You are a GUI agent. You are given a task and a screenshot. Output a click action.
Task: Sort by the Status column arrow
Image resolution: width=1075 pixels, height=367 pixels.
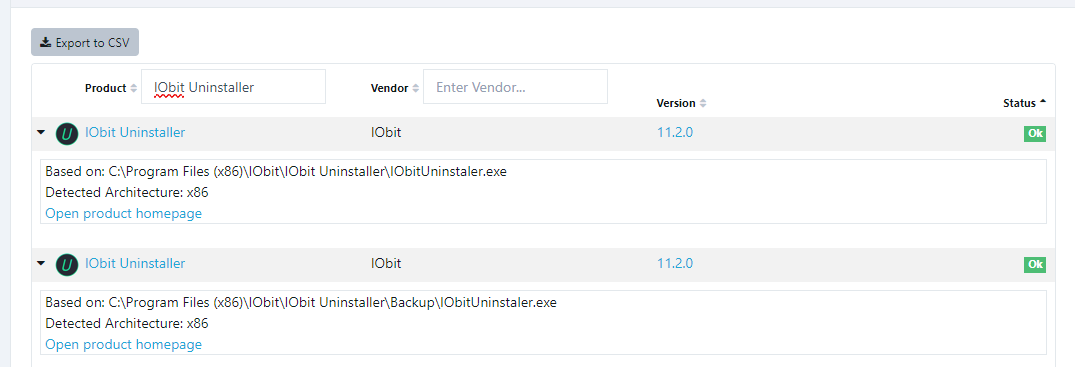click(1043, 102)
